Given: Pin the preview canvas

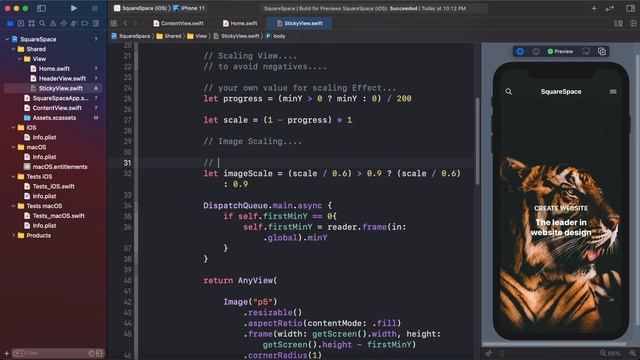Looking at the screenshot, I should coord(489,353).
